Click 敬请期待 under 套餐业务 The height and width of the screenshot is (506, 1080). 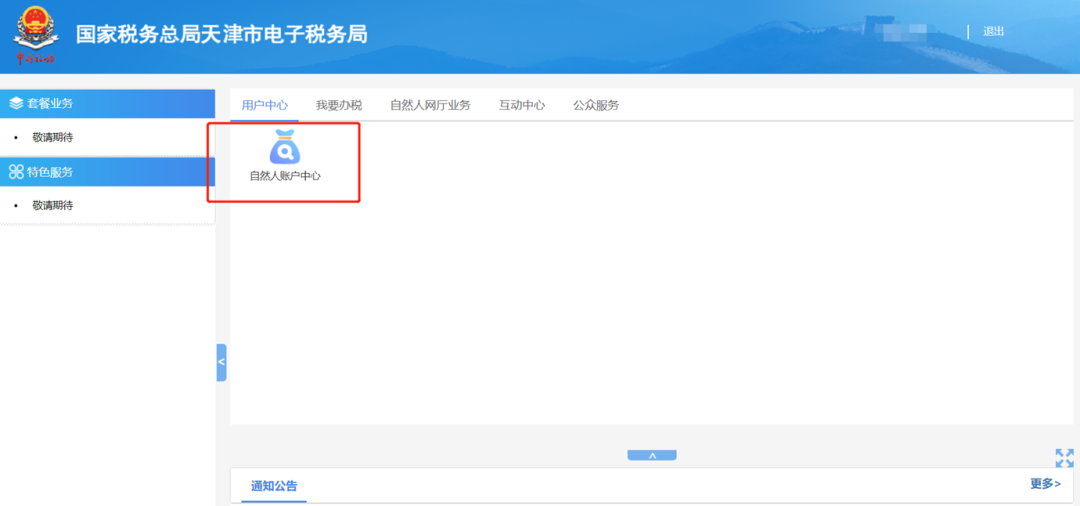point(52,137)
